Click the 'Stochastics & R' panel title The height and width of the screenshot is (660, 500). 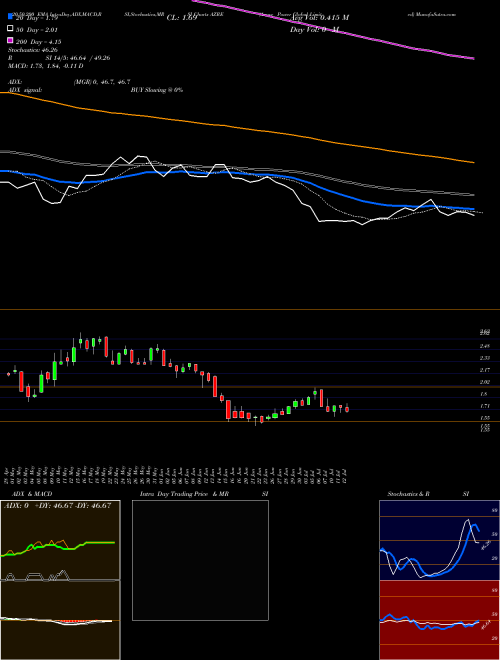408,494
